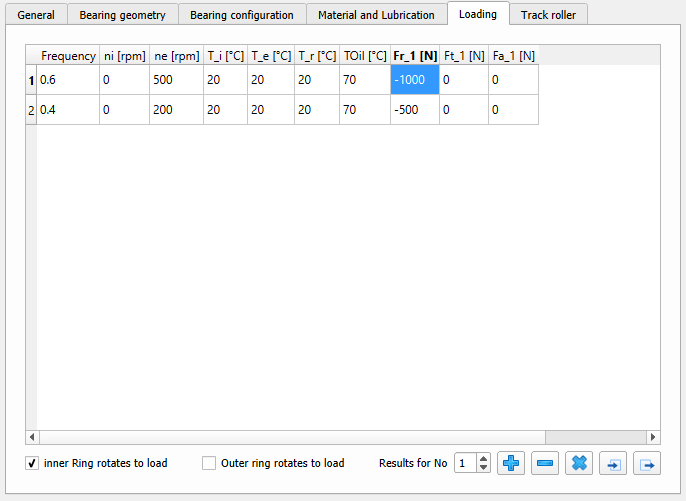The image size is (686, 501).
Task: Enable Outer ring rotates to load
Action: pyautogui.click(x=209, y=463)
